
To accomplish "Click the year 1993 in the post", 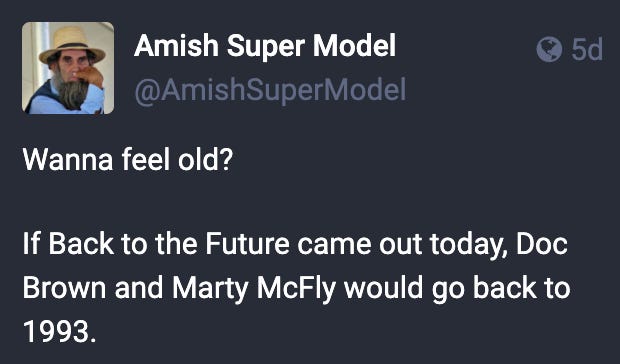I will [59, 330].
